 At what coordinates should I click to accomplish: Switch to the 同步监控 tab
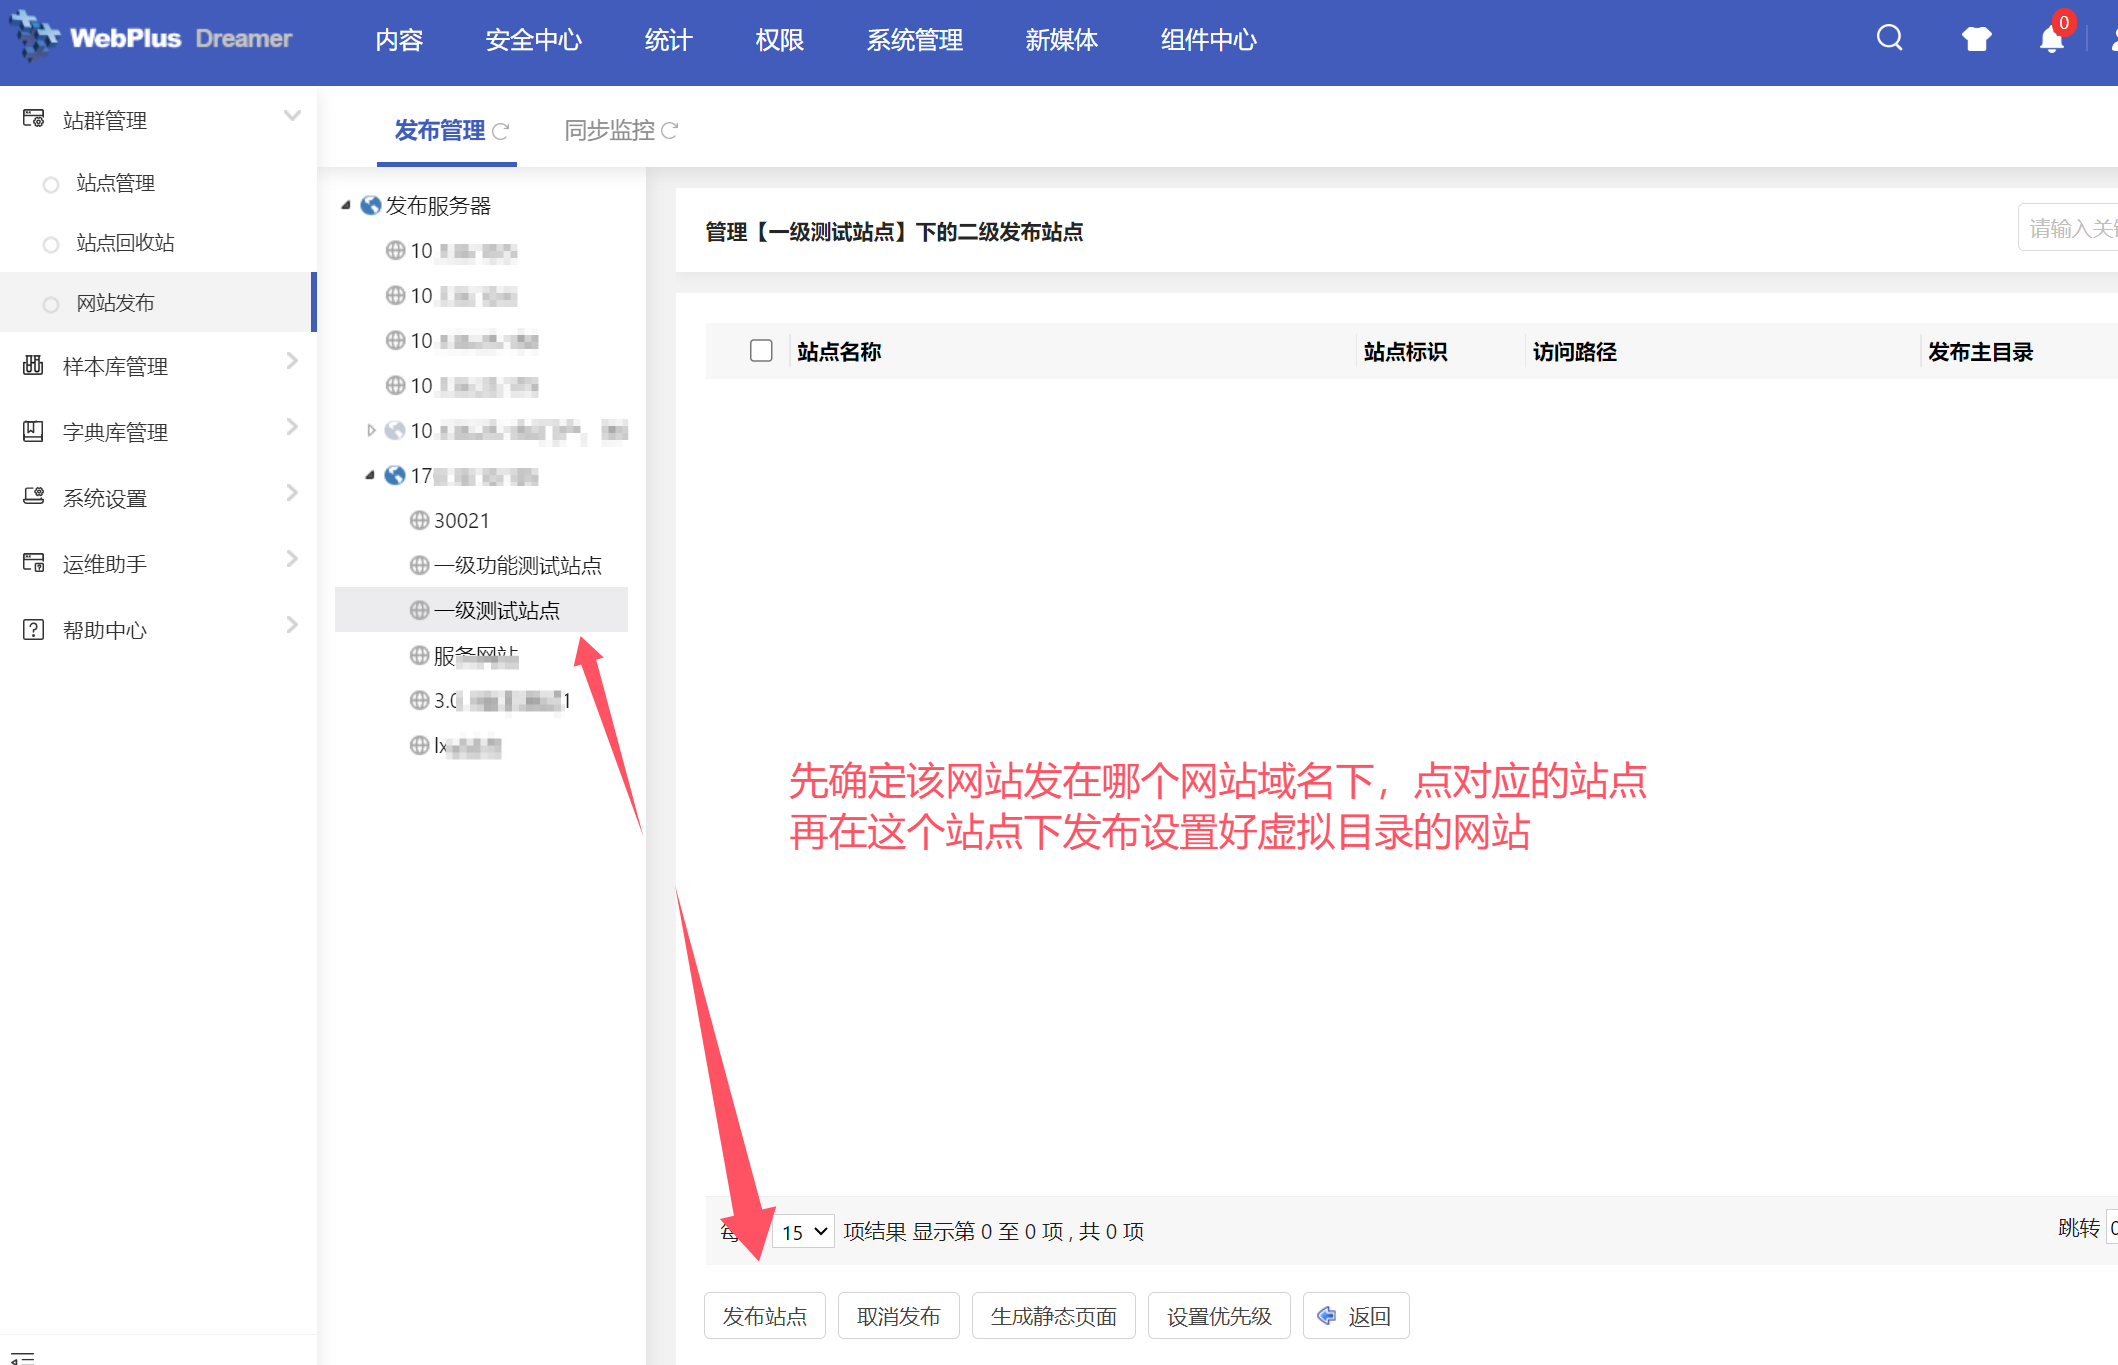click(x=609, y=131)
